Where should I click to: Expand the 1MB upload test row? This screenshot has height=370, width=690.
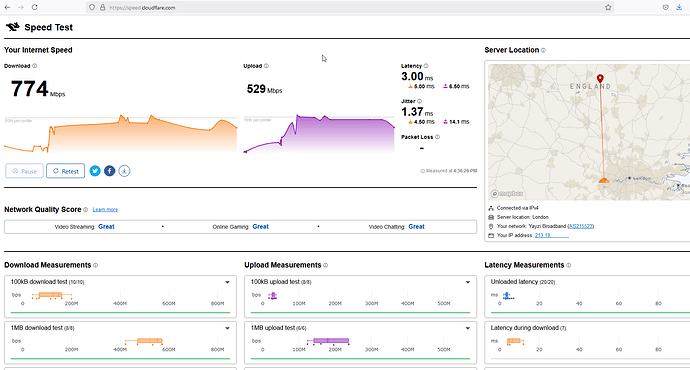pos(468,328)
